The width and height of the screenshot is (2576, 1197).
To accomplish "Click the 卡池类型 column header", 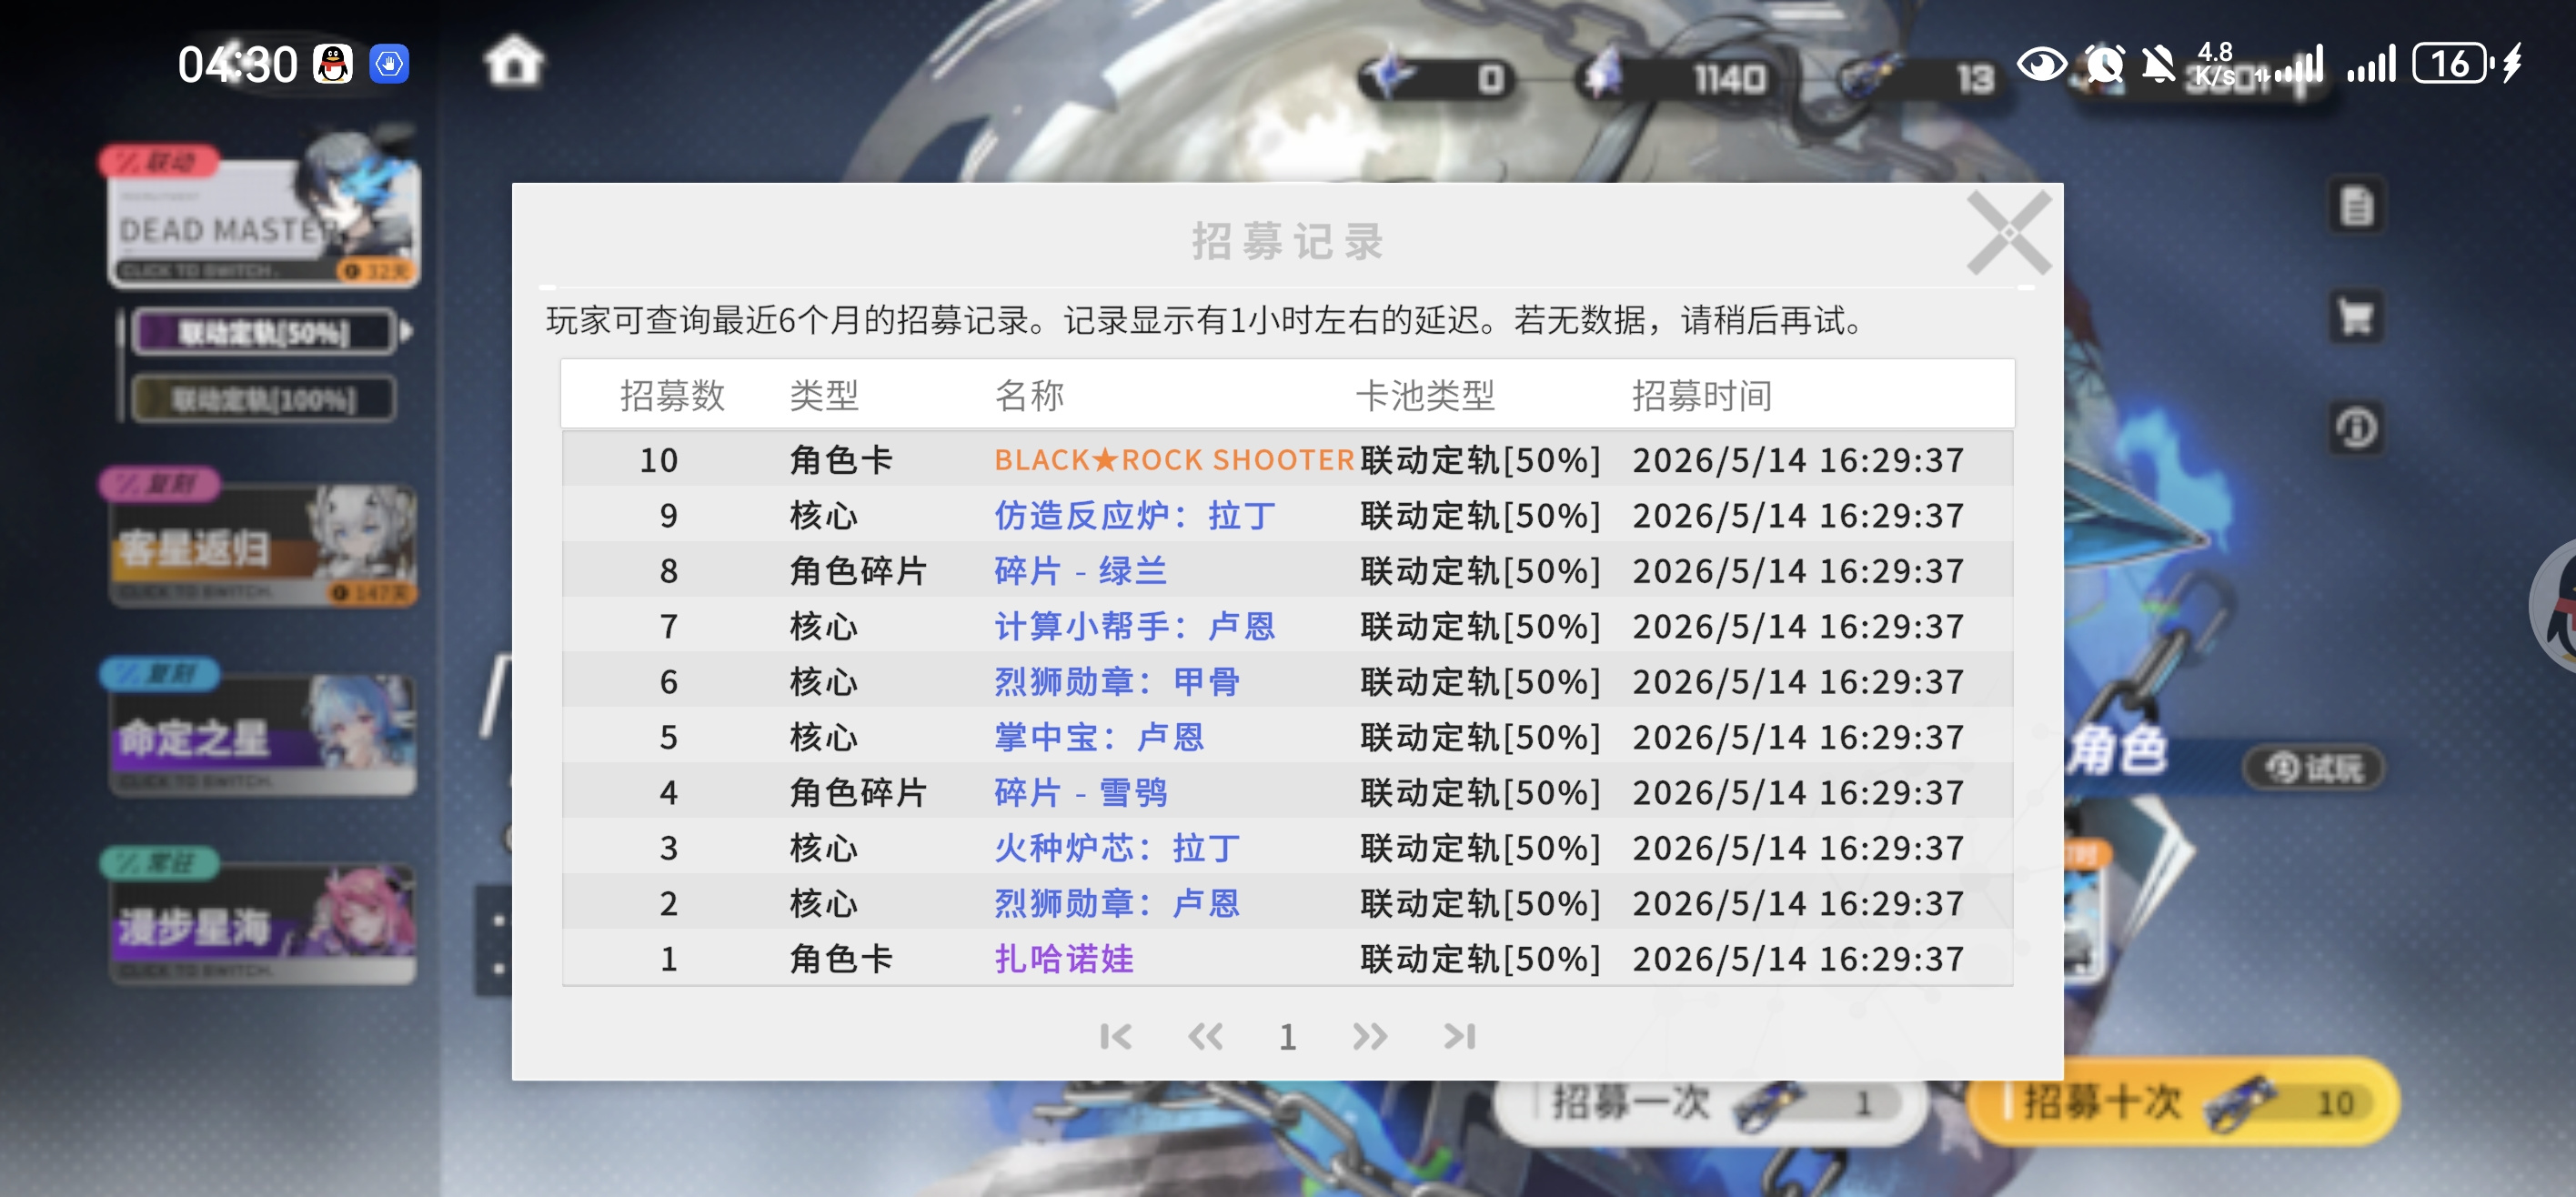I will 1425,396.
